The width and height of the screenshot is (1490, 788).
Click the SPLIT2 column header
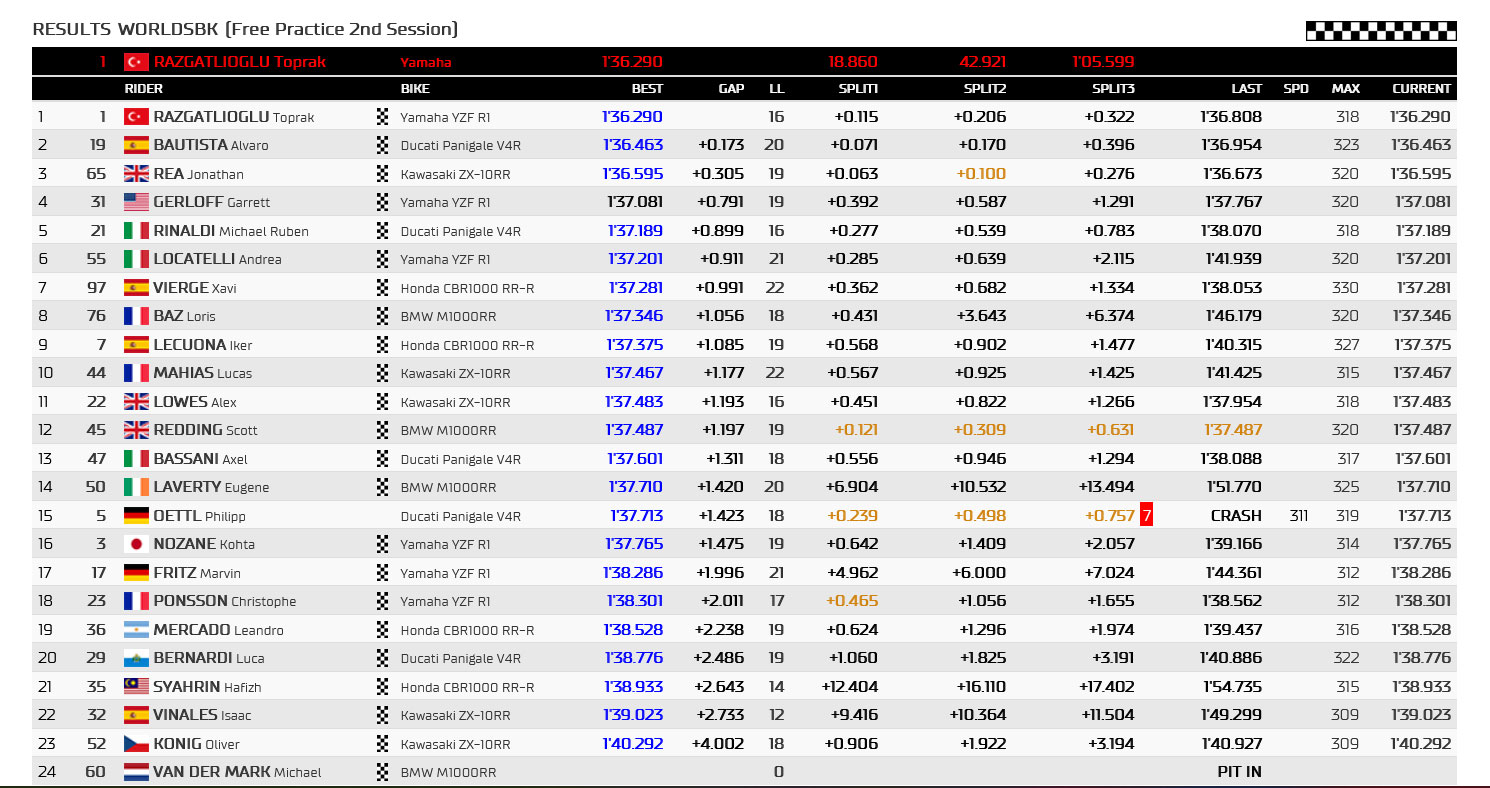click(985, 89)
